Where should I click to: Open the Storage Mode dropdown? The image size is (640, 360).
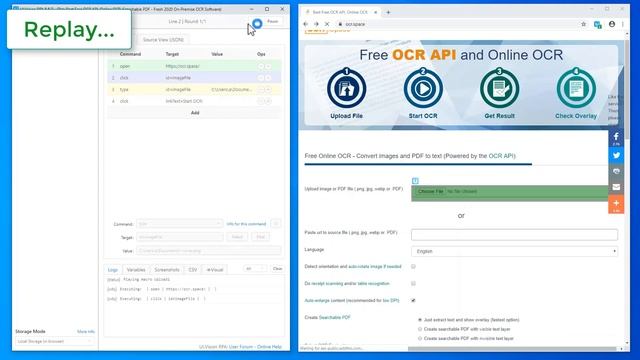[54, 341]
